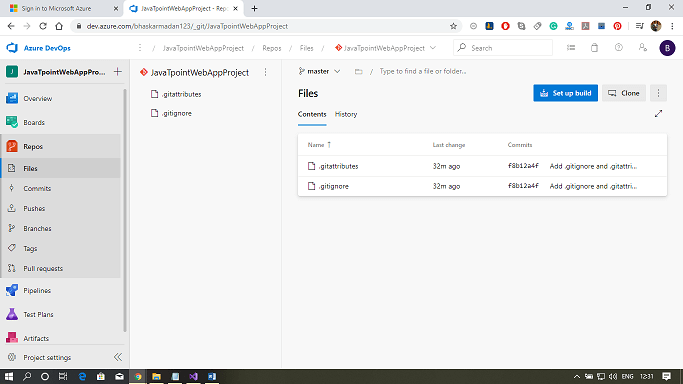Open a new browser tab

coord(254,9)
